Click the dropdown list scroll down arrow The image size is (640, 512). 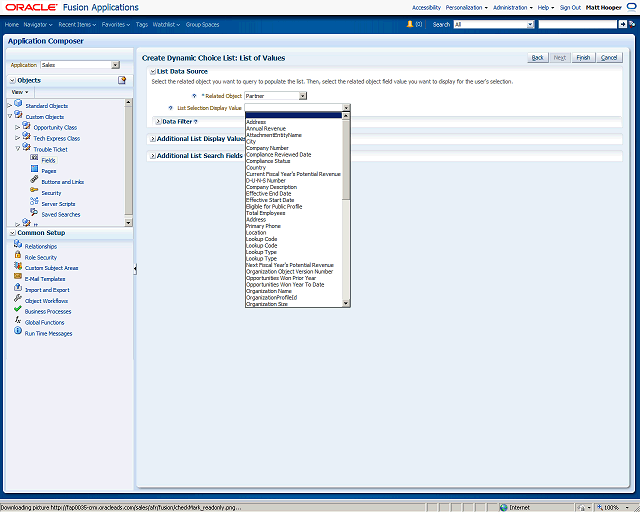[x=346, y=303]
